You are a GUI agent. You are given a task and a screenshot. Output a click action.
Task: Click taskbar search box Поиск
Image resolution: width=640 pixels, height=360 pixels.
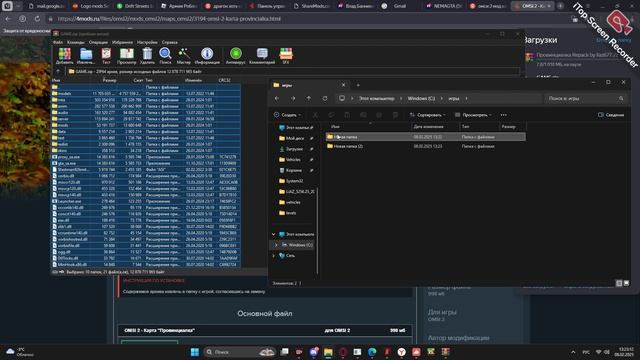click(239, 352)
